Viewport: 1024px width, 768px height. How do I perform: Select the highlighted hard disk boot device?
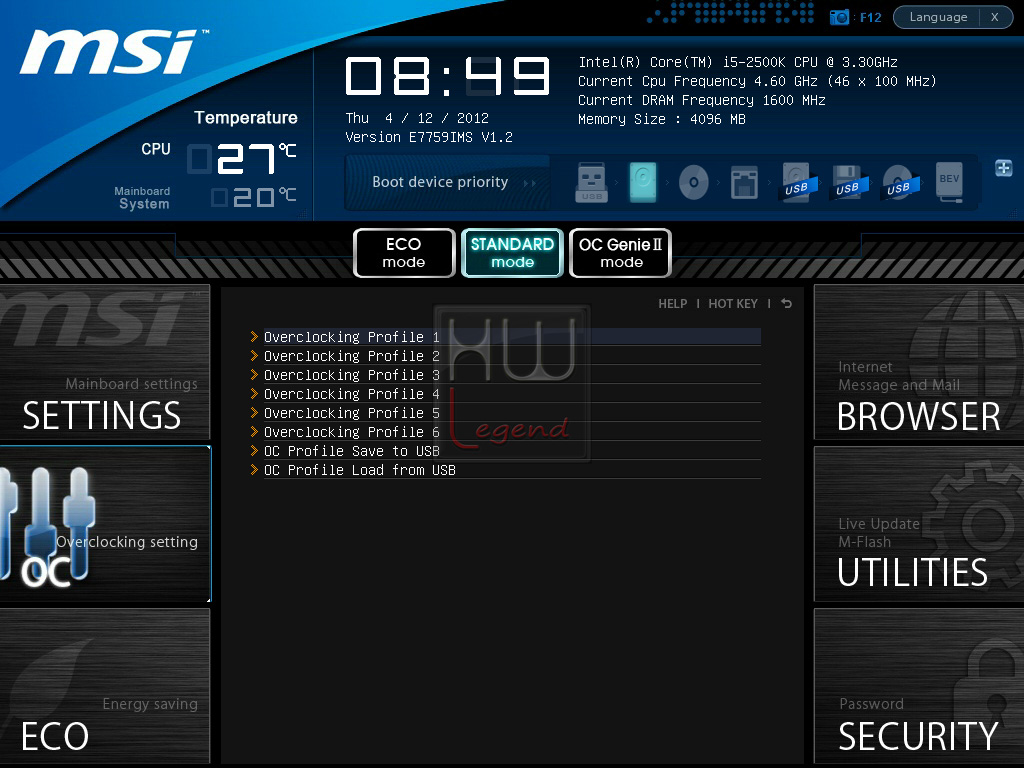pos(643,182)
